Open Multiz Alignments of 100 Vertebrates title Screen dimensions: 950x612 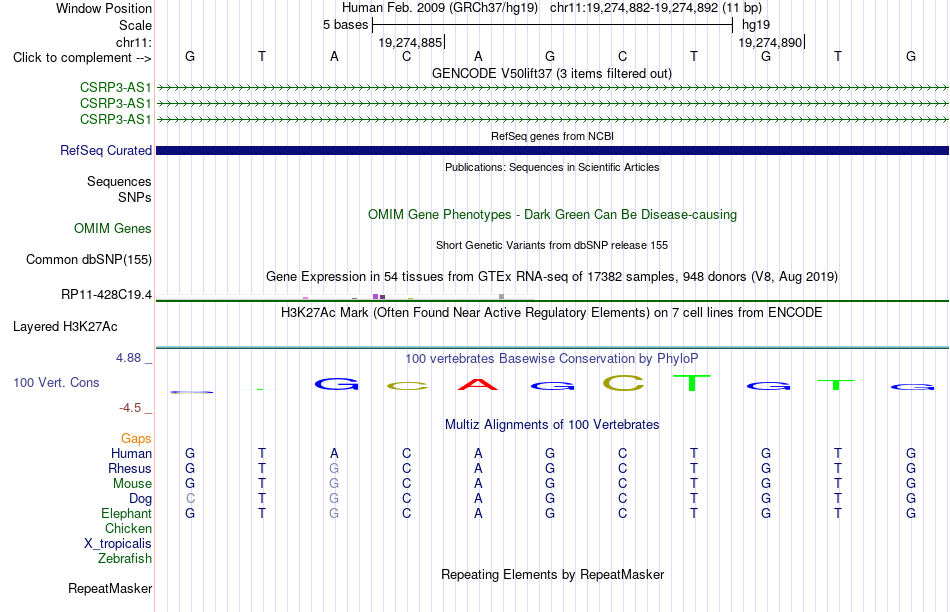click(552, 425)
